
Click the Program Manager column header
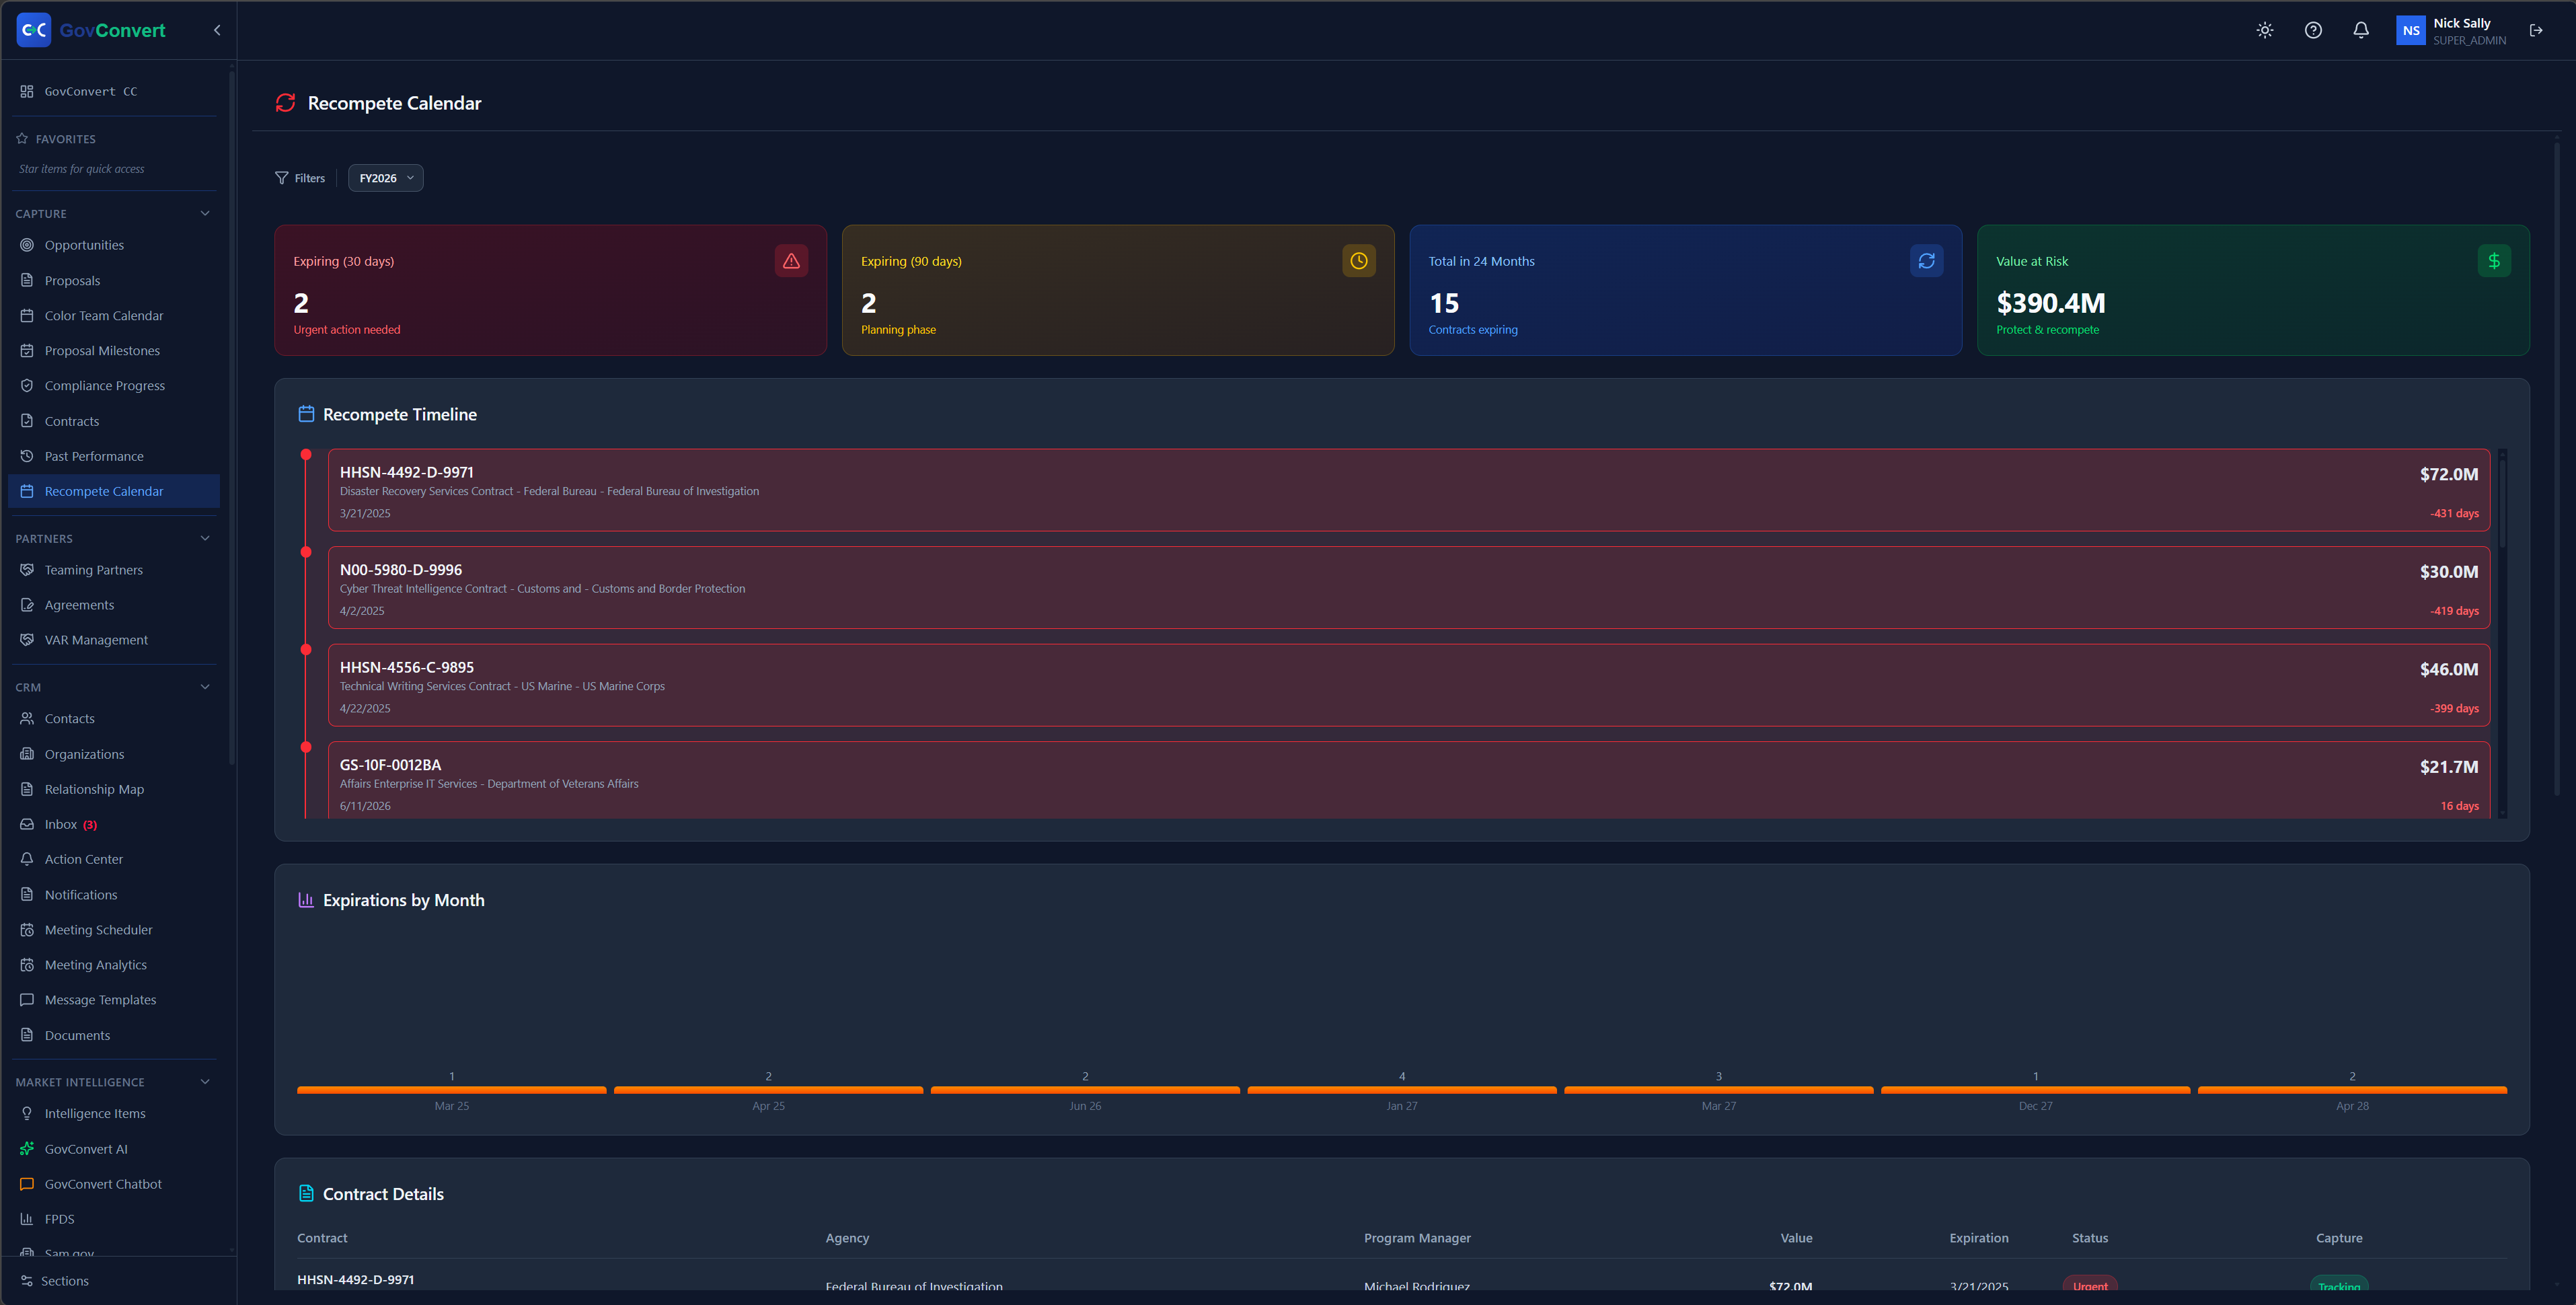pyautogui.click(x=1417, y=1238)
